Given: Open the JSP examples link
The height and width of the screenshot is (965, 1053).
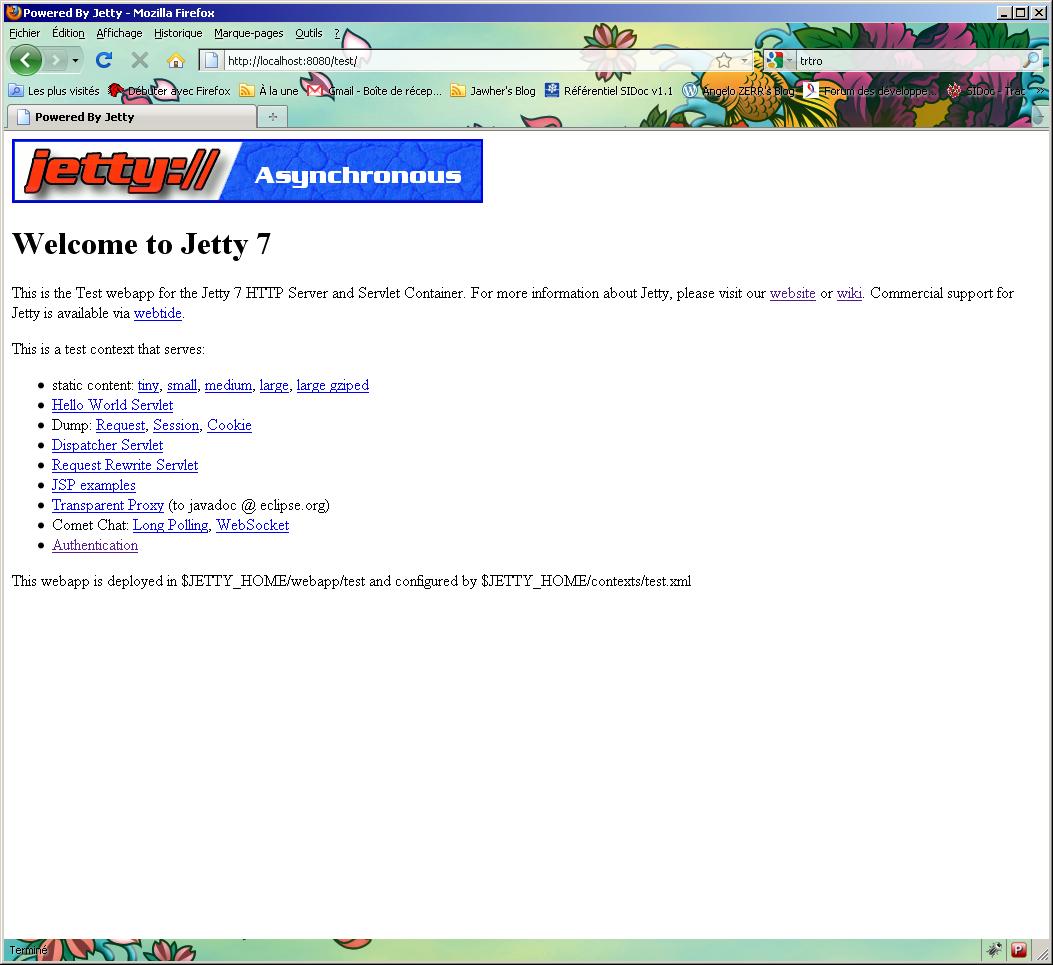Looking at the screenshot, I should coord(93,486).
